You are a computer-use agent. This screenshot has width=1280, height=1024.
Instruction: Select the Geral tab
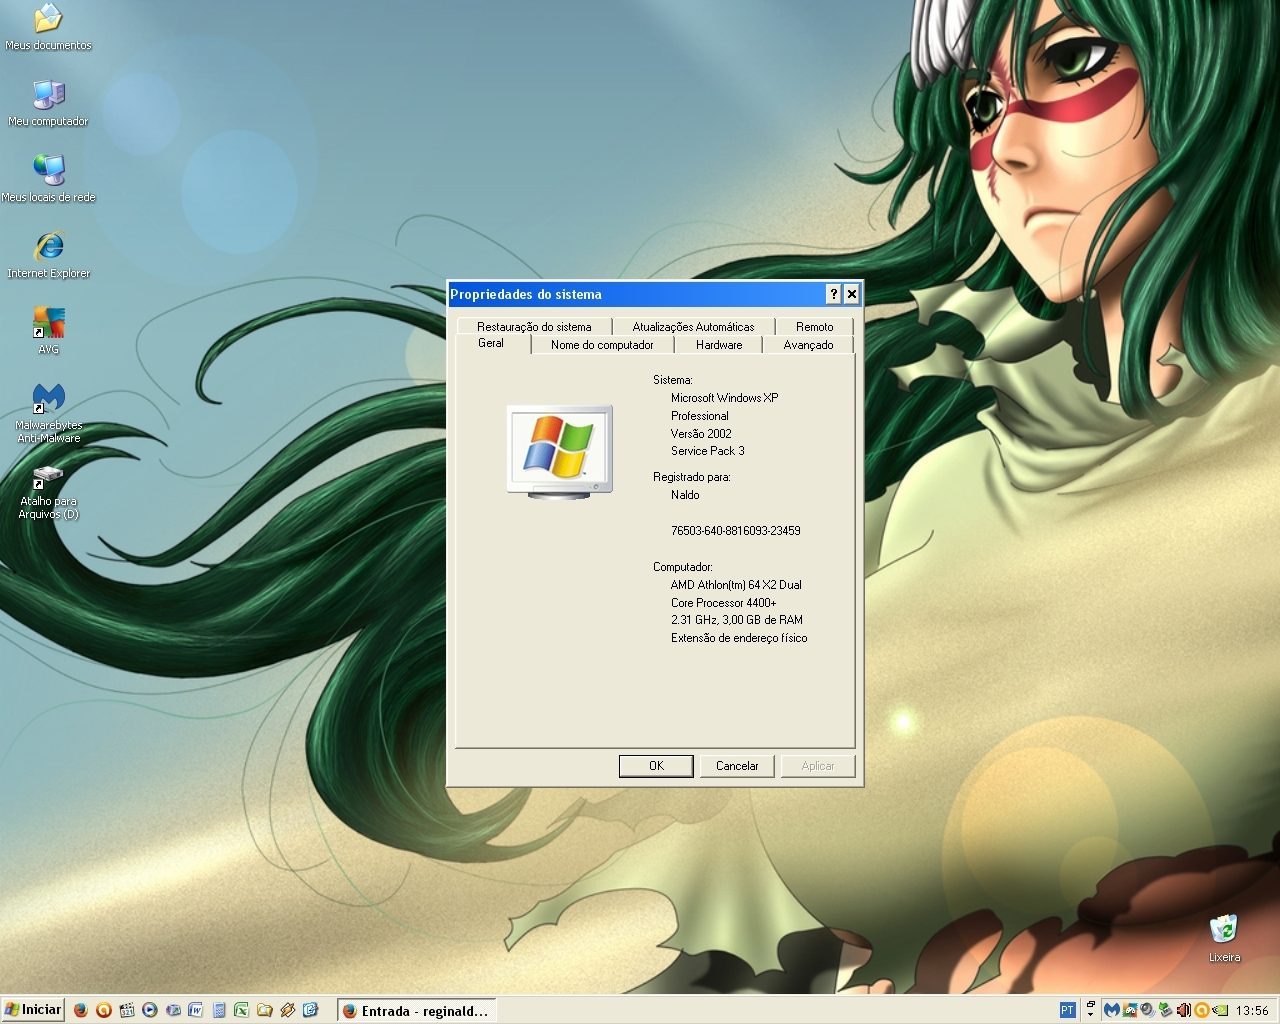click(491, 343)
